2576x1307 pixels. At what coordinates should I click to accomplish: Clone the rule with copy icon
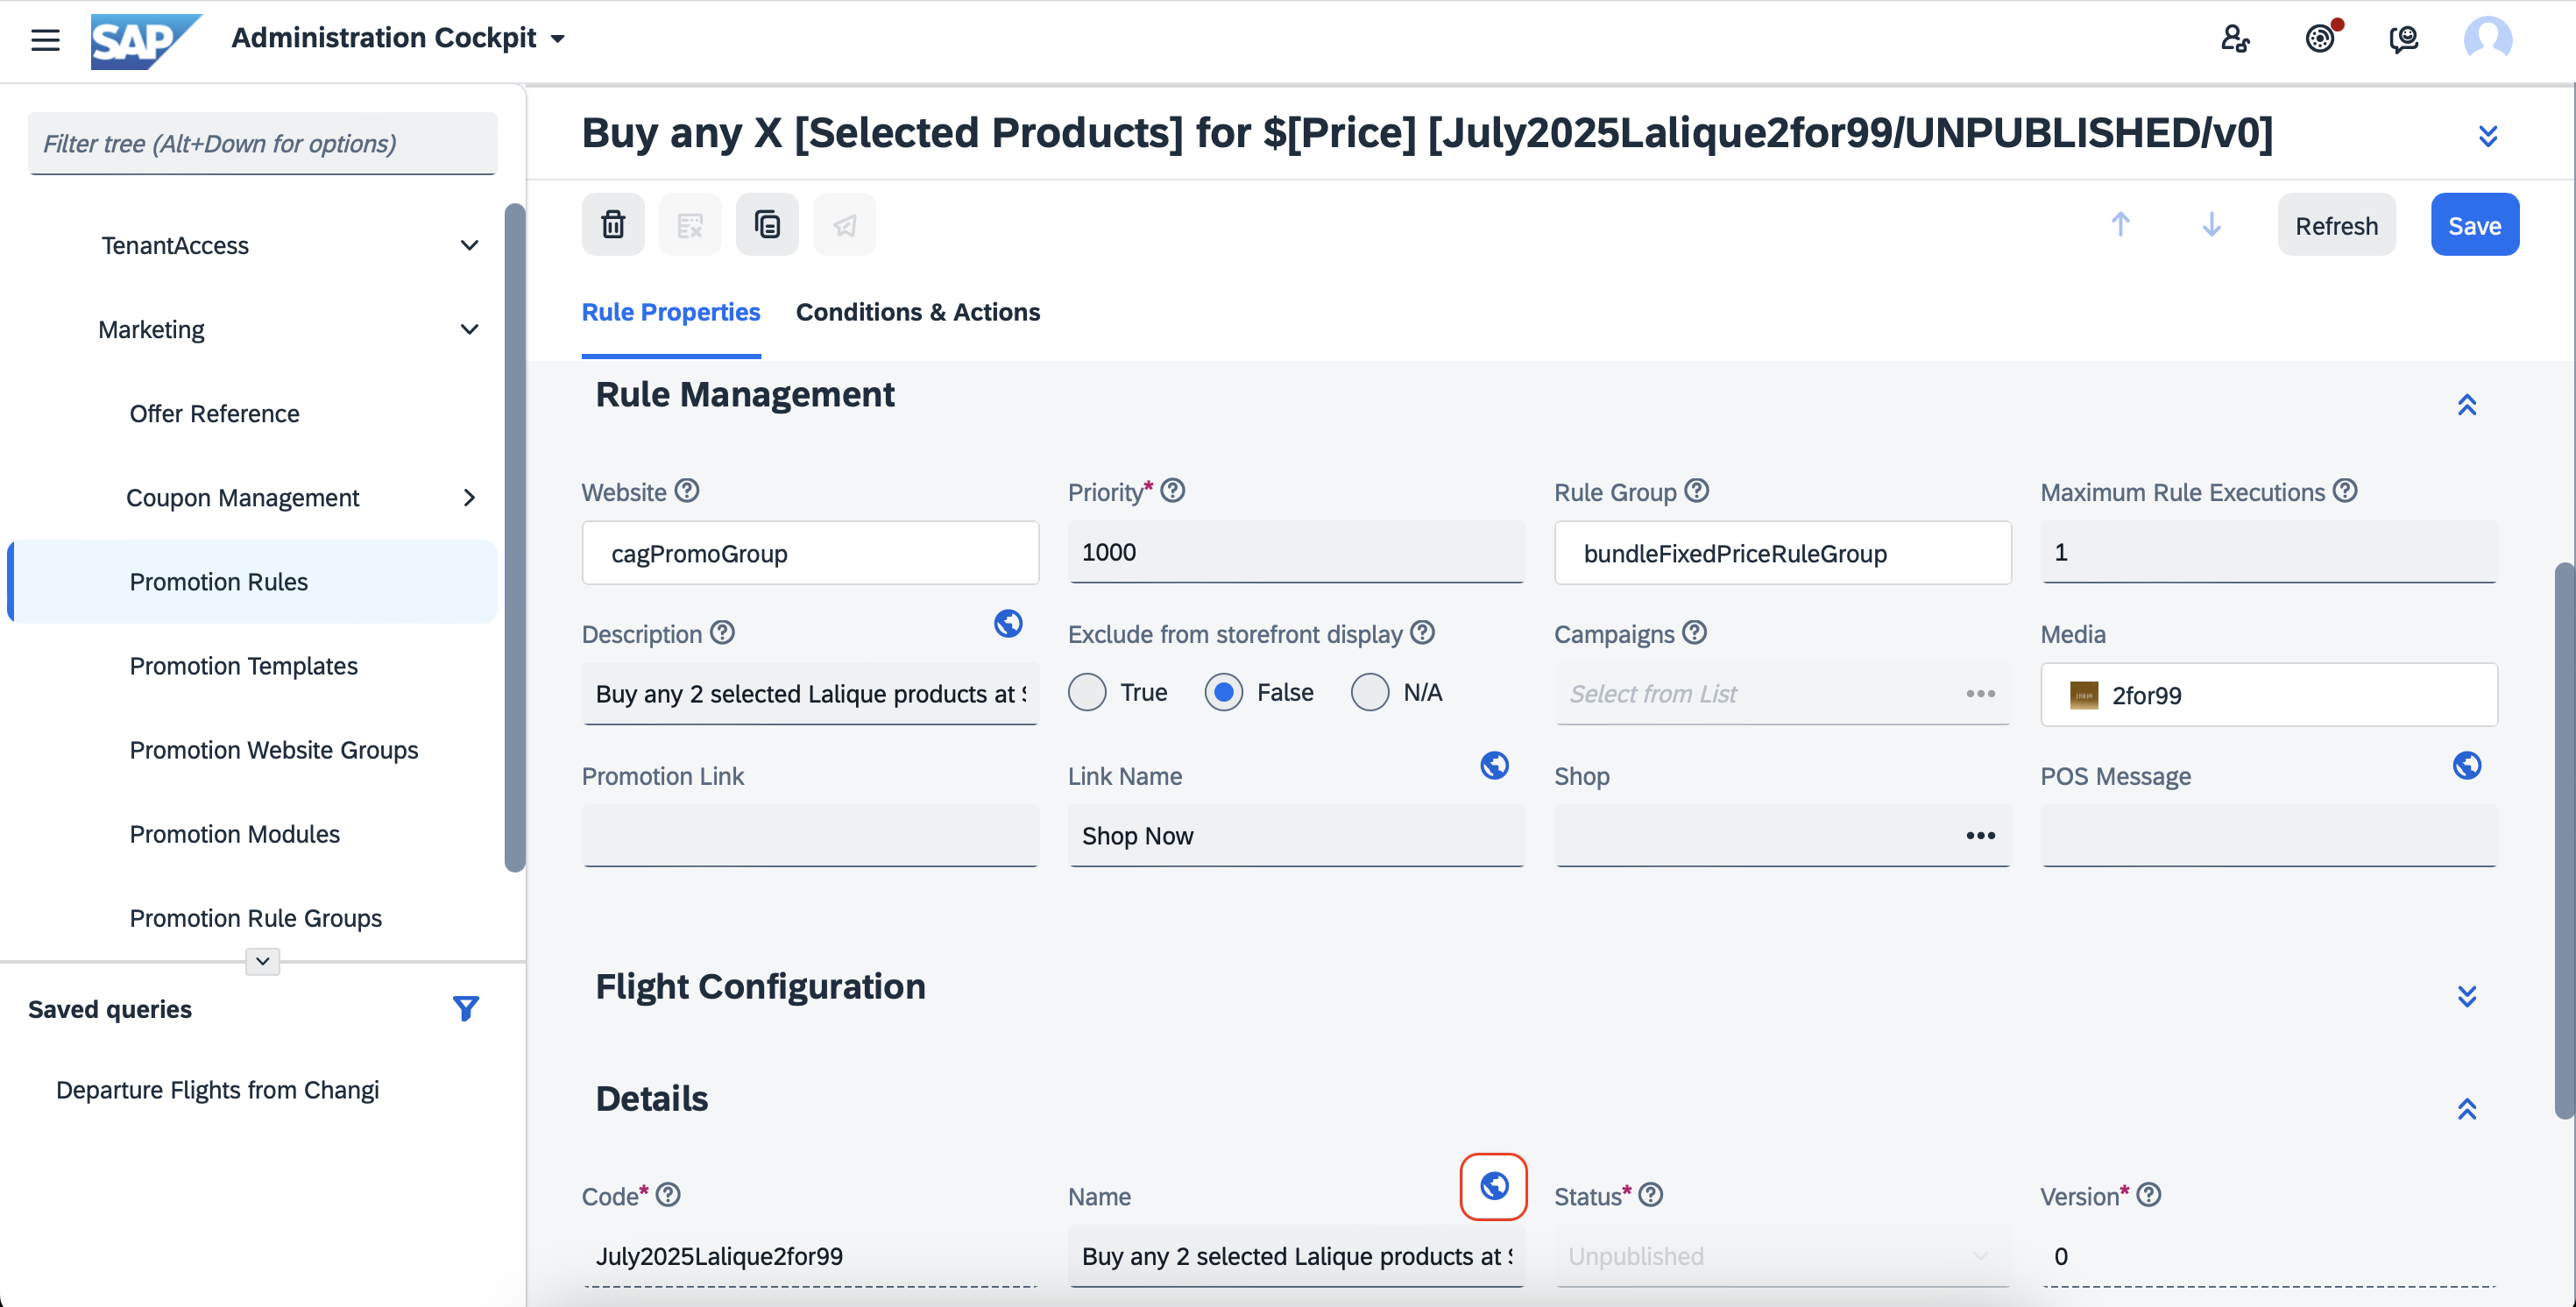click(767, 224)
